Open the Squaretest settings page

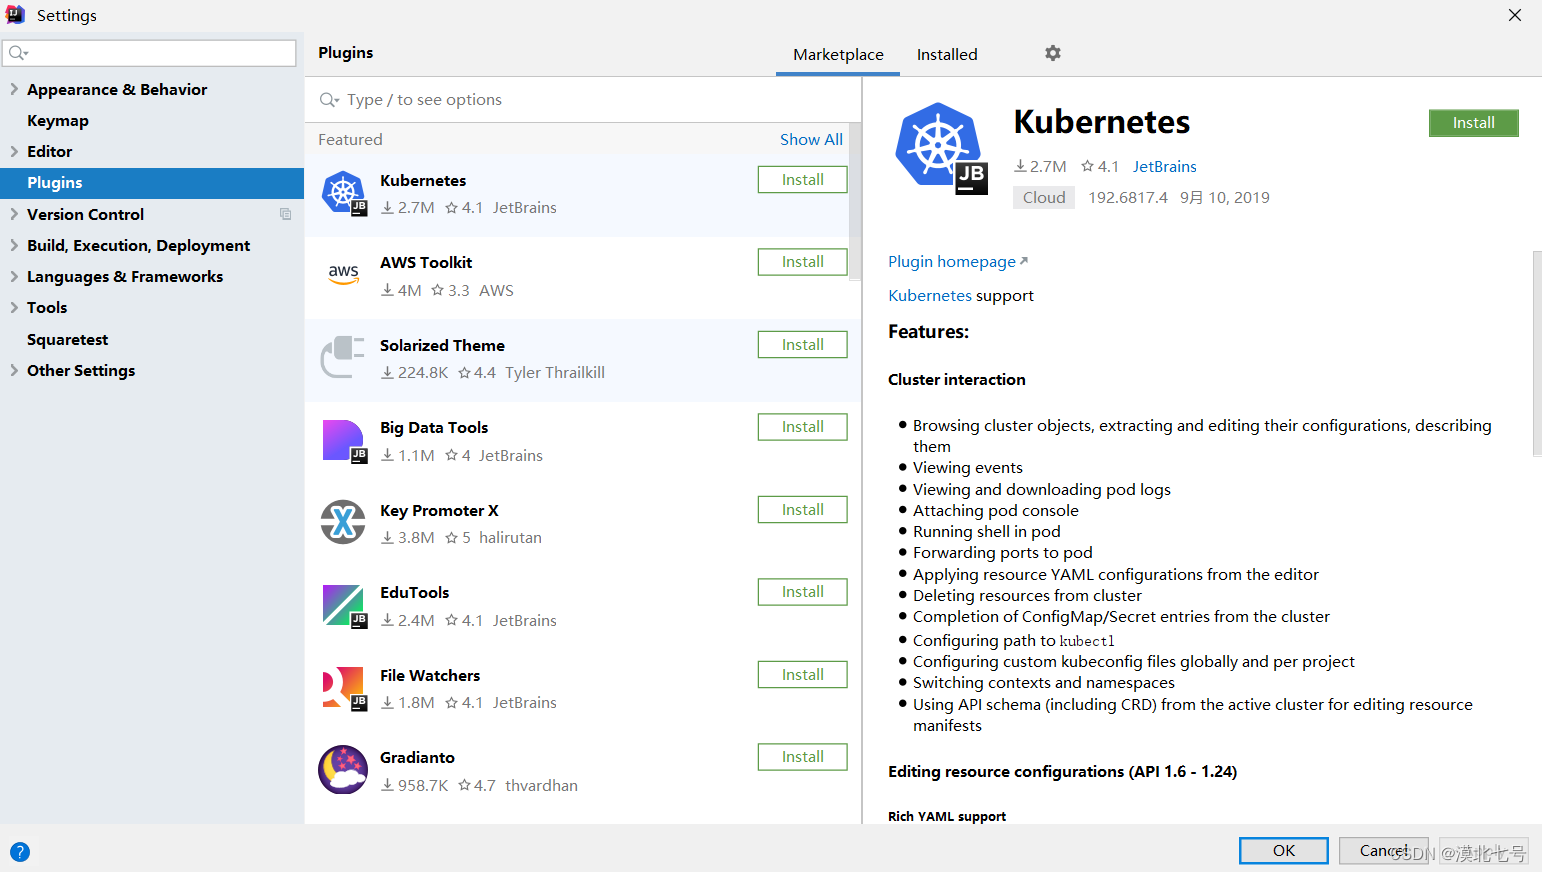(67, 339)
